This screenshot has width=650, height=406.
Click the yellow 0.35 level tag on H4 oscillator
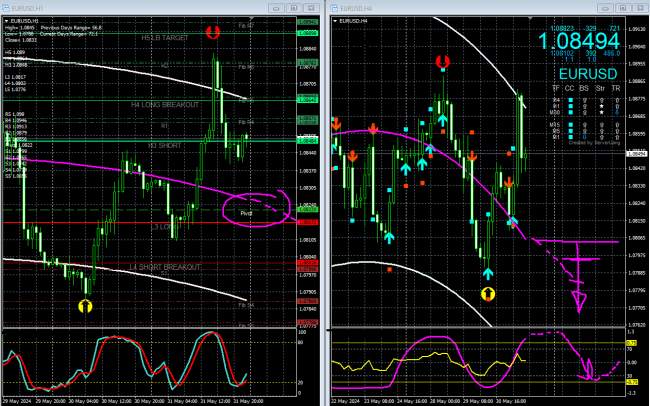pos(631,343)
